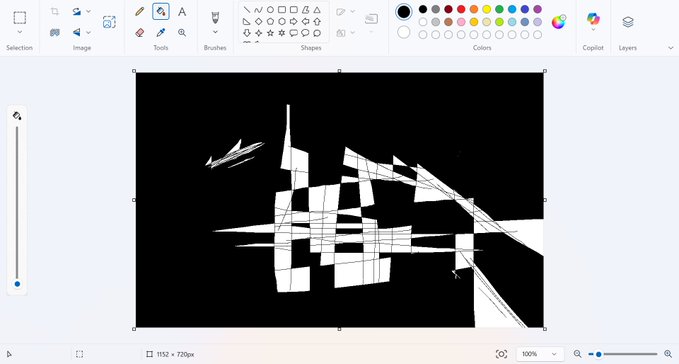Screen dimensions: 679x364
Task: Click the line Size icon
Action: pyautogui.click(x=371, y=18)
